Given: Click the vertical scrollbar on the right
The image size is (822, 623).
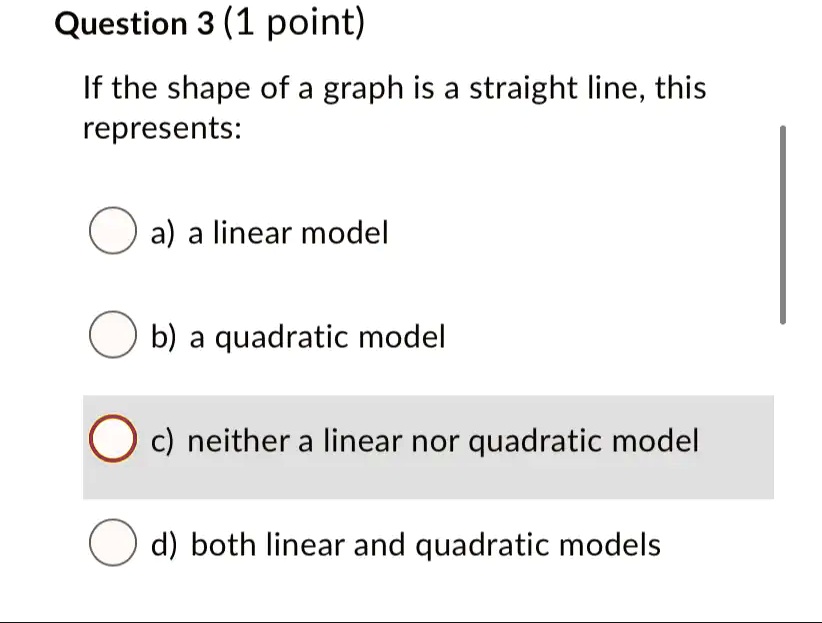Looking at the screenshot, I should [x=784, y=225].
